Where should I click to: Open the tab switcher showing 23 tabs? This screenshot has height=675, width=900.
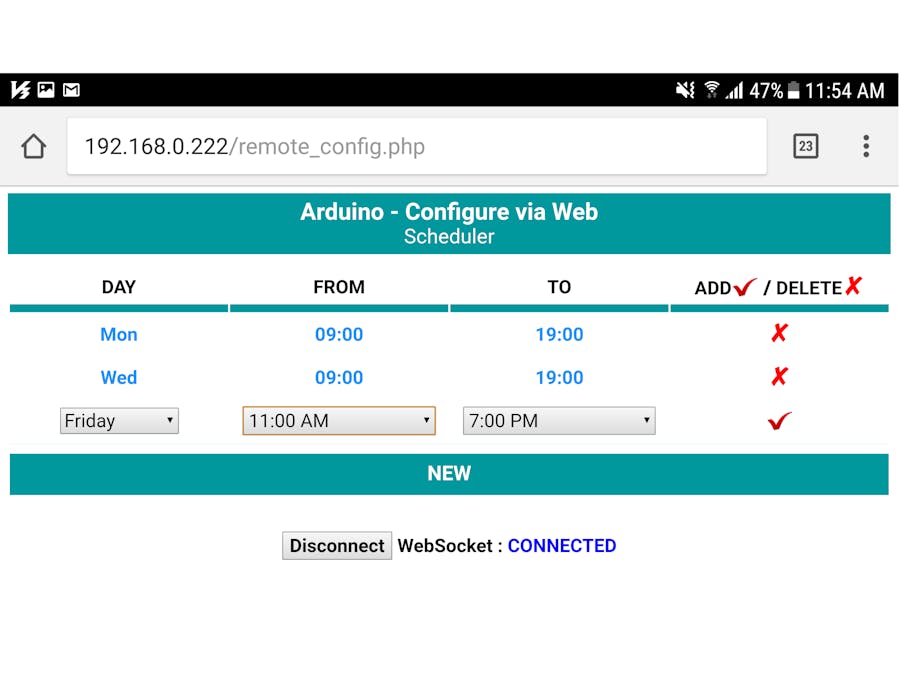click(x=805, y=147)
